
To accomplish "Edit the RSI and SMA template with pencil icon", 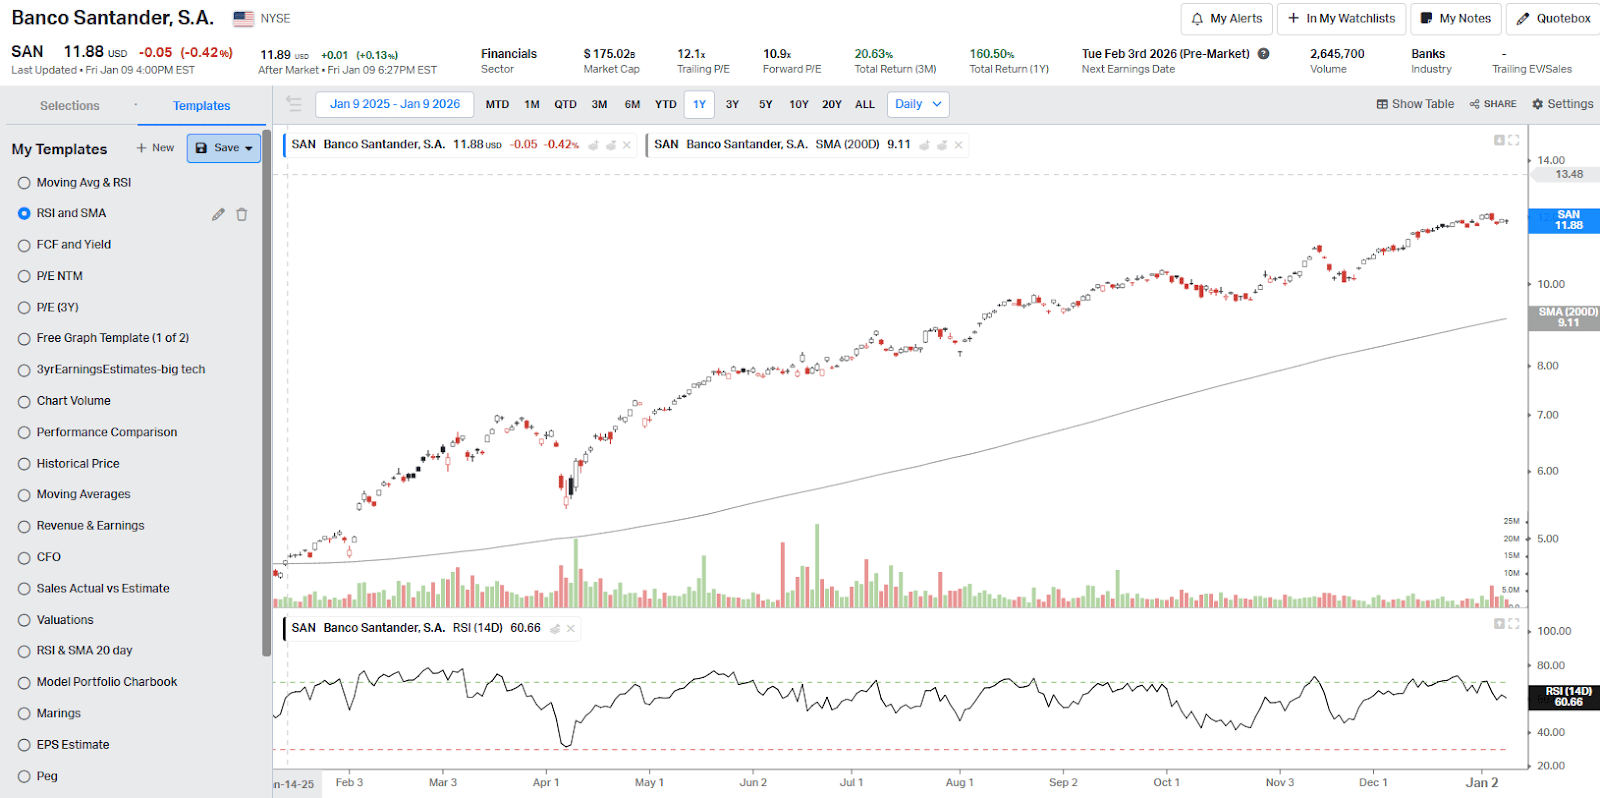I will pos(218,214).
